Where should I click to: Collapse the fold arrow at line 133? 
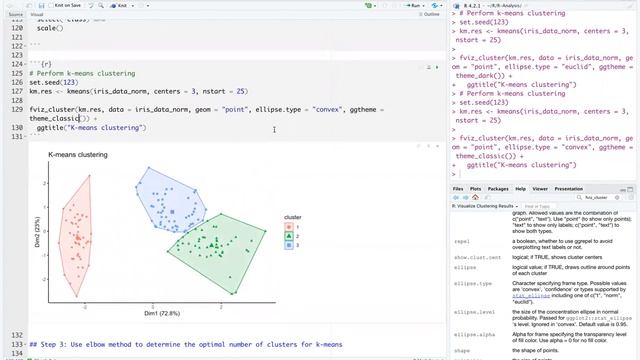[26, 344]
